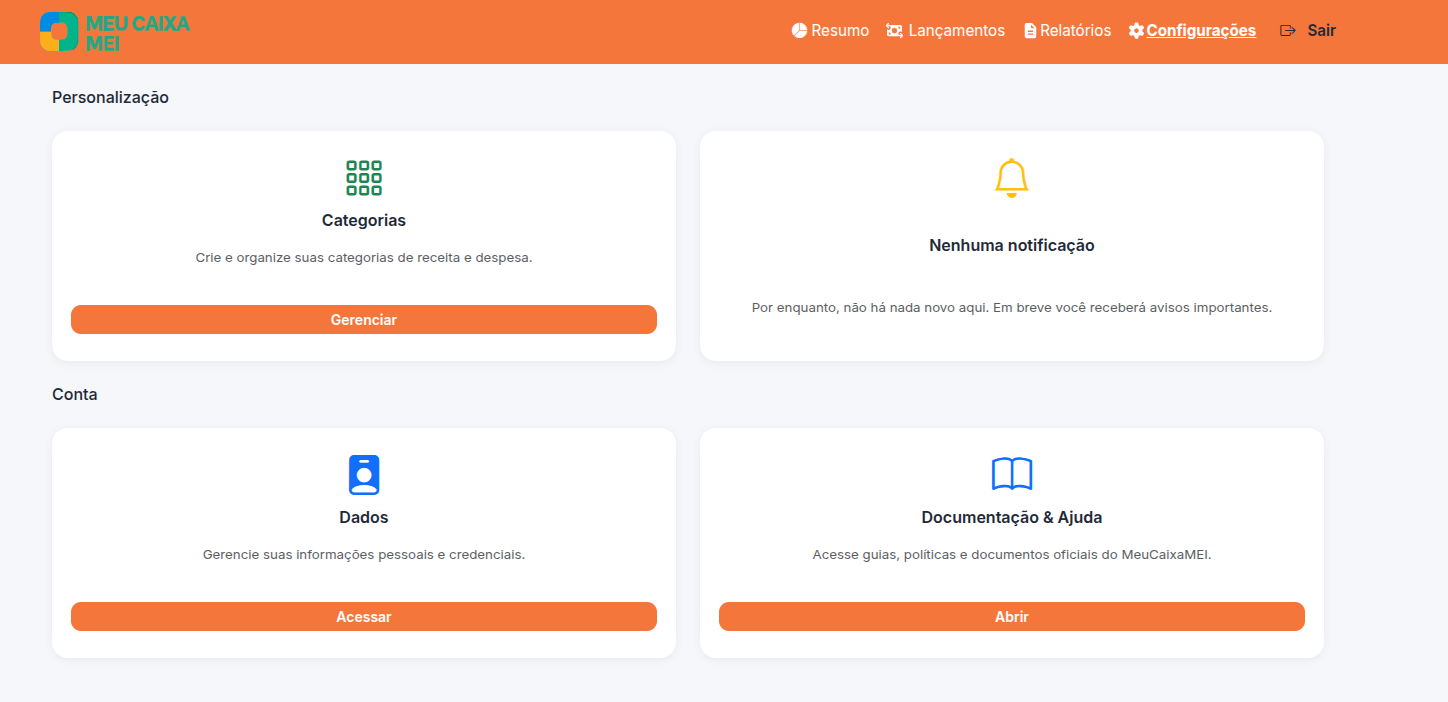This screenshot has width=1448, height=702.
Task: Select the Configurações menu item
Action: [1200, 30]
